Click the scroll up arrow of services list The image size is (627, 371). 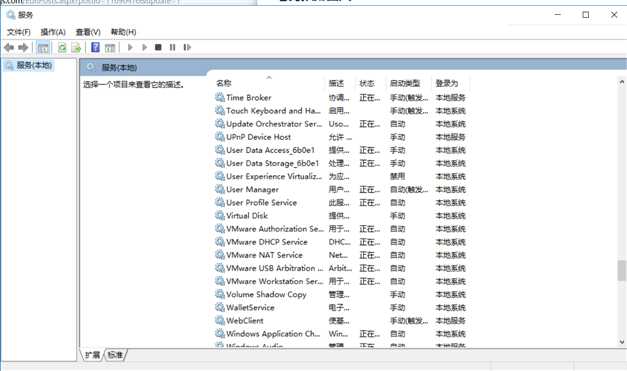(621, 82)
